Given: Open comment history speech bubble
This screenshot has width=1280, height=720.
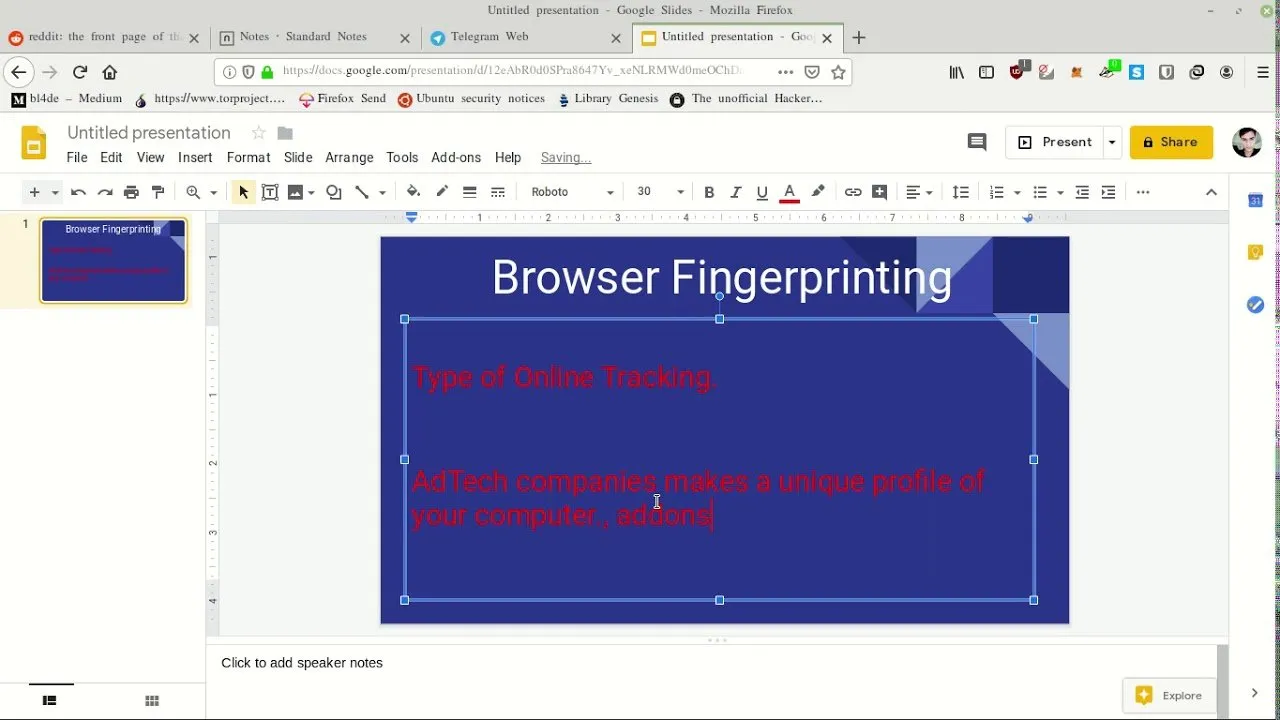Looking at the screenshot, I should tap(977, 143).
